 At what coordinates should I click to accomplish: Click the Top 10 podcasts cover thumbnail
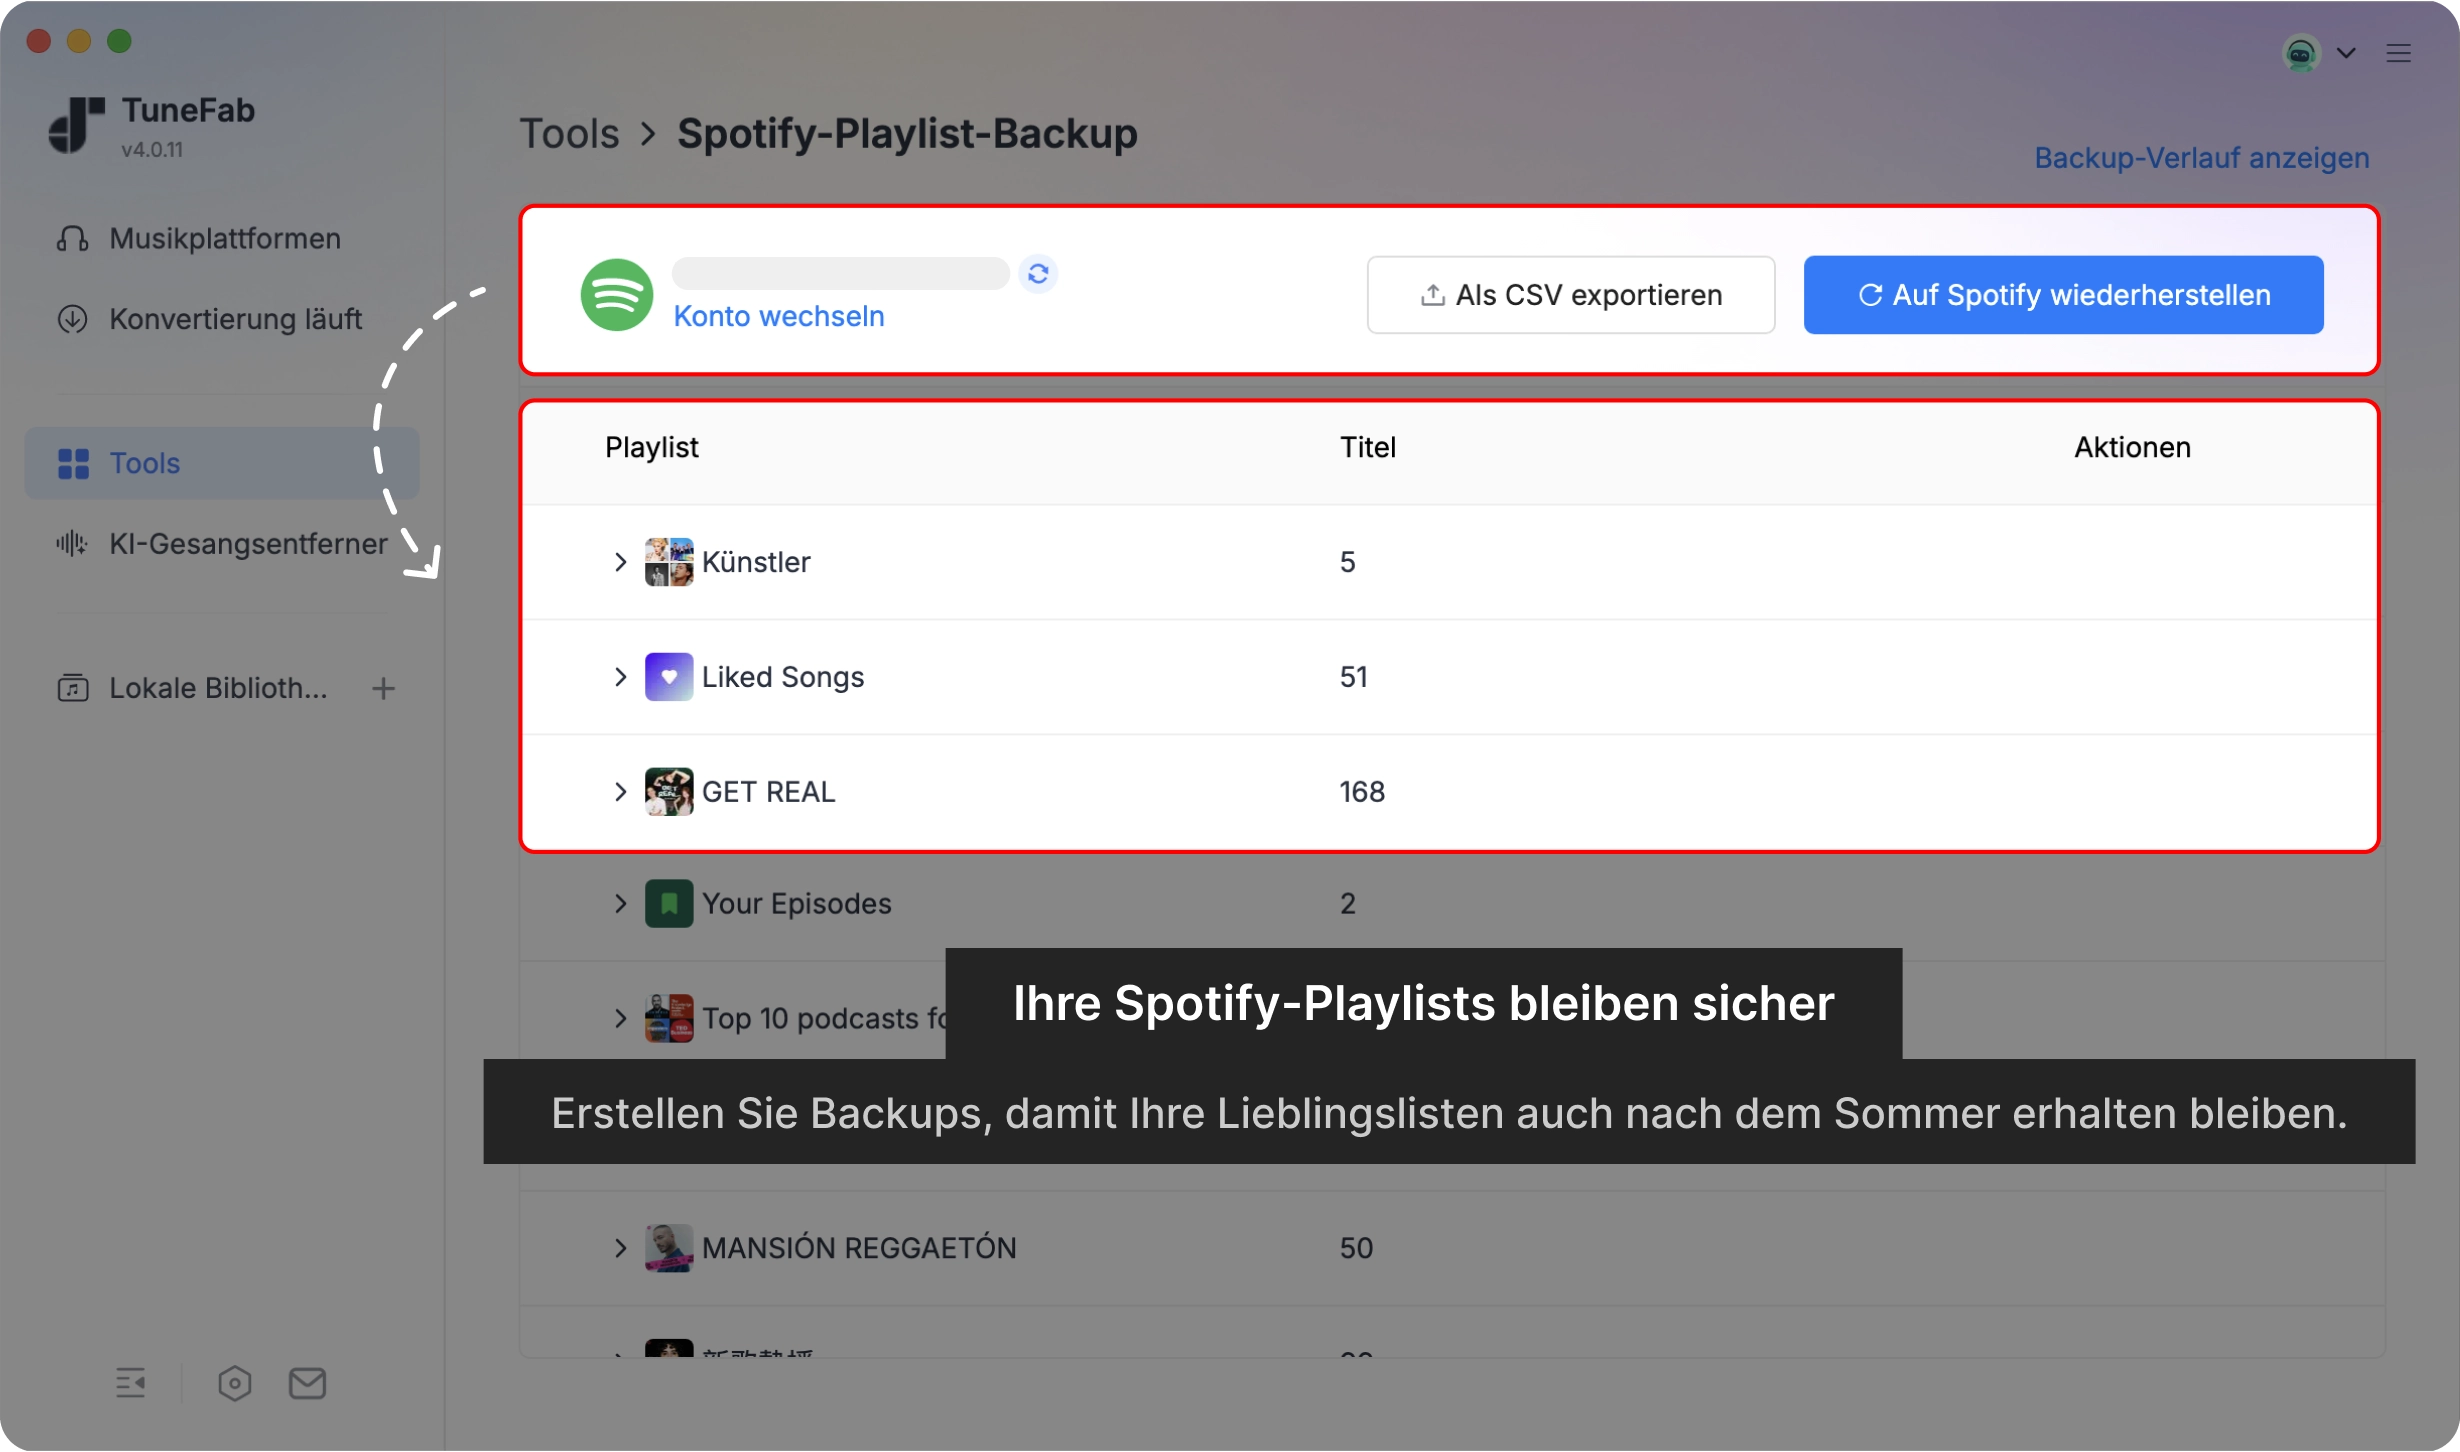click(669, 1019)
